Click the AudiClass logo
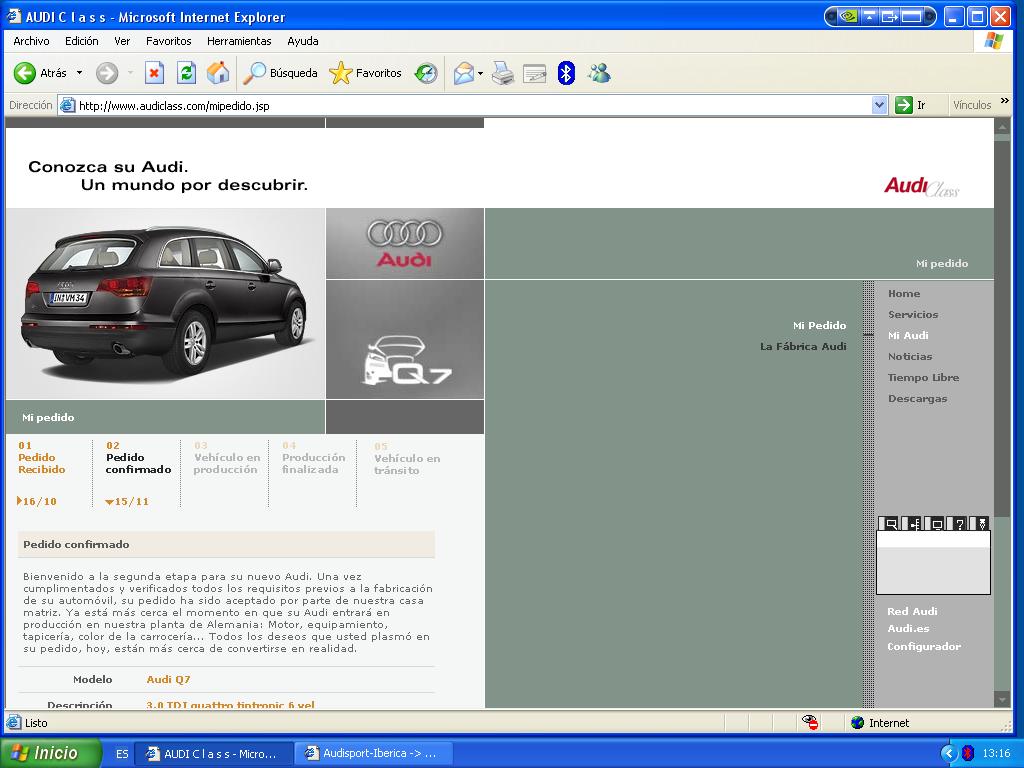This screenshot has height=768, width=1024. pos(921,187)
